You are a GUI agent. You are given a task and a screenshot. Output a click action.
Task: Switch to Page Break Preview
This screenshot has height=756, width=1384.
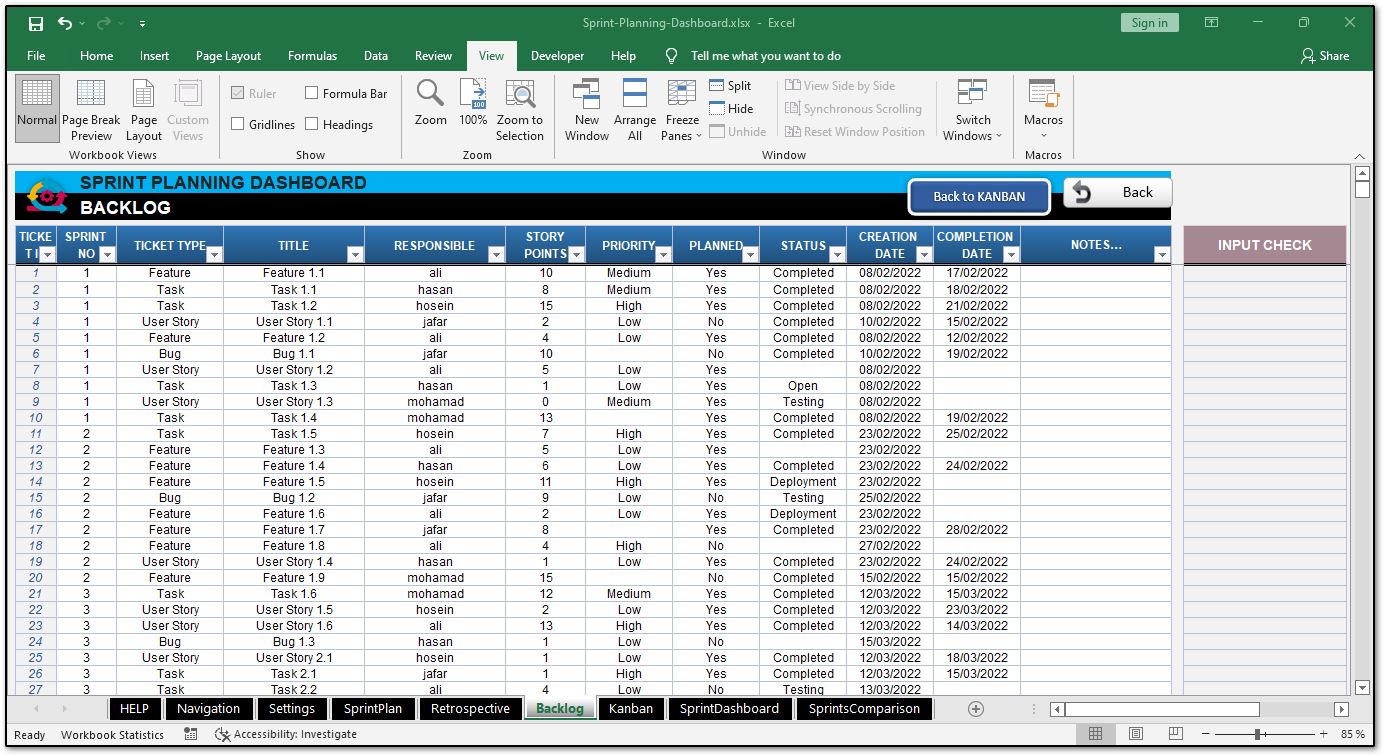91,109
